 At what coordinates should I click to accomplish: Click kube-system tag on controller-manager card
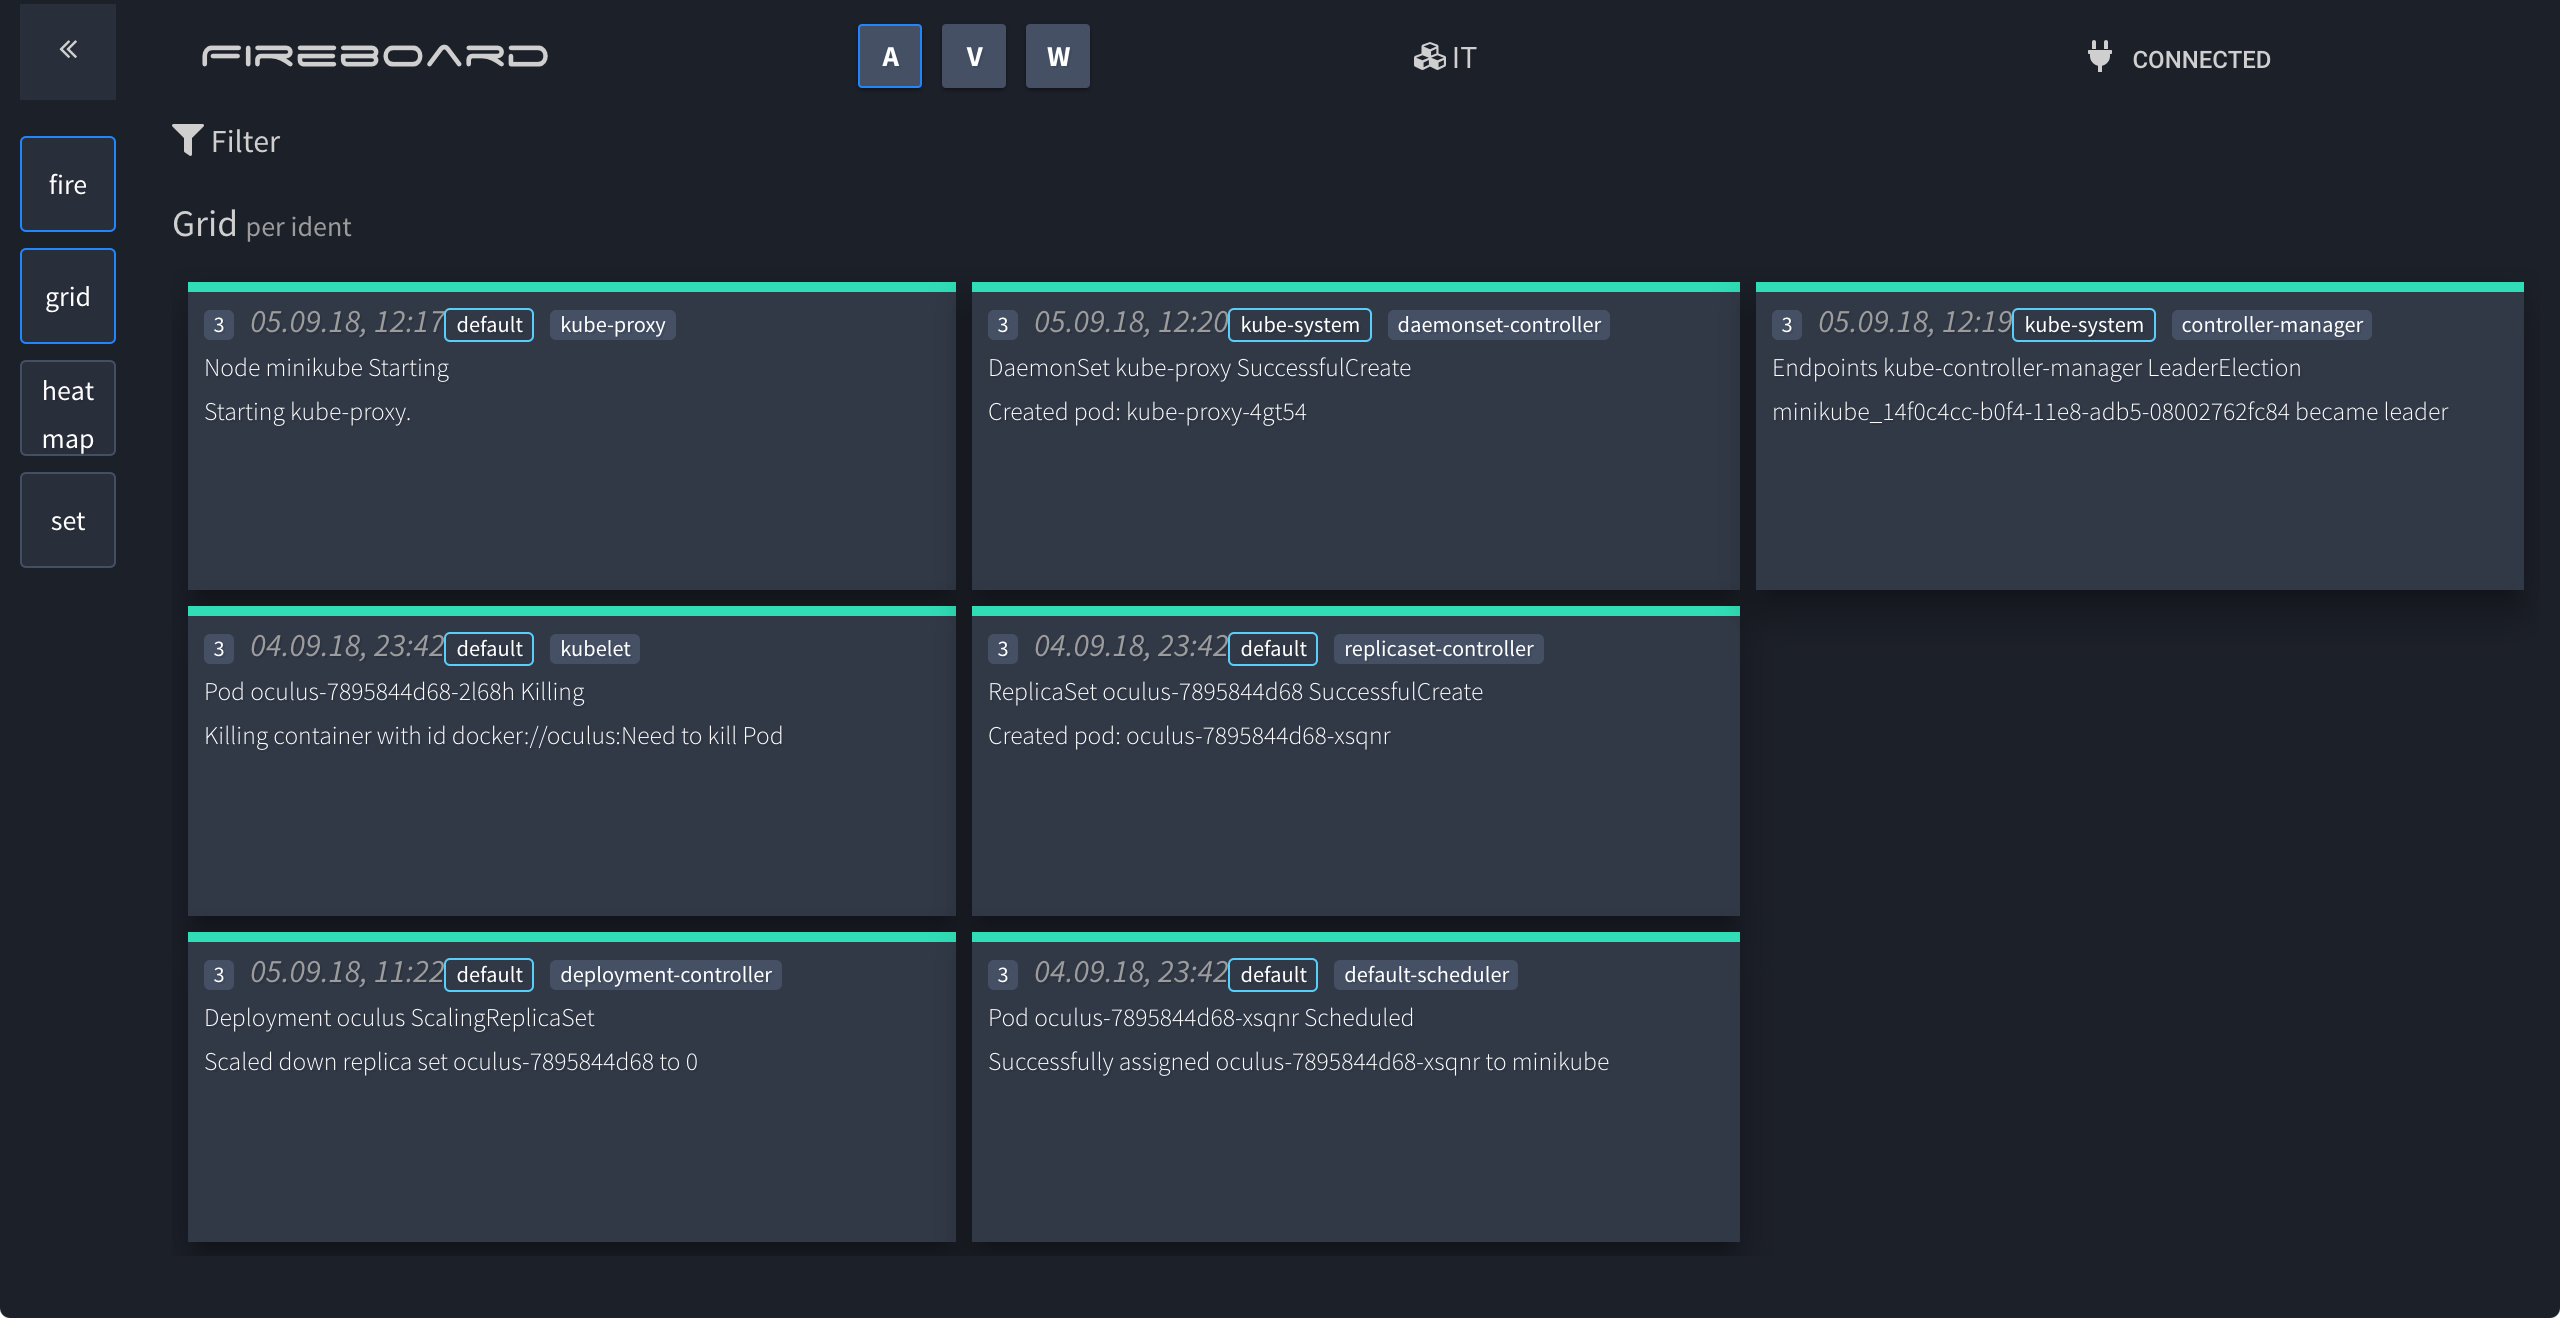click(2083, 325)
